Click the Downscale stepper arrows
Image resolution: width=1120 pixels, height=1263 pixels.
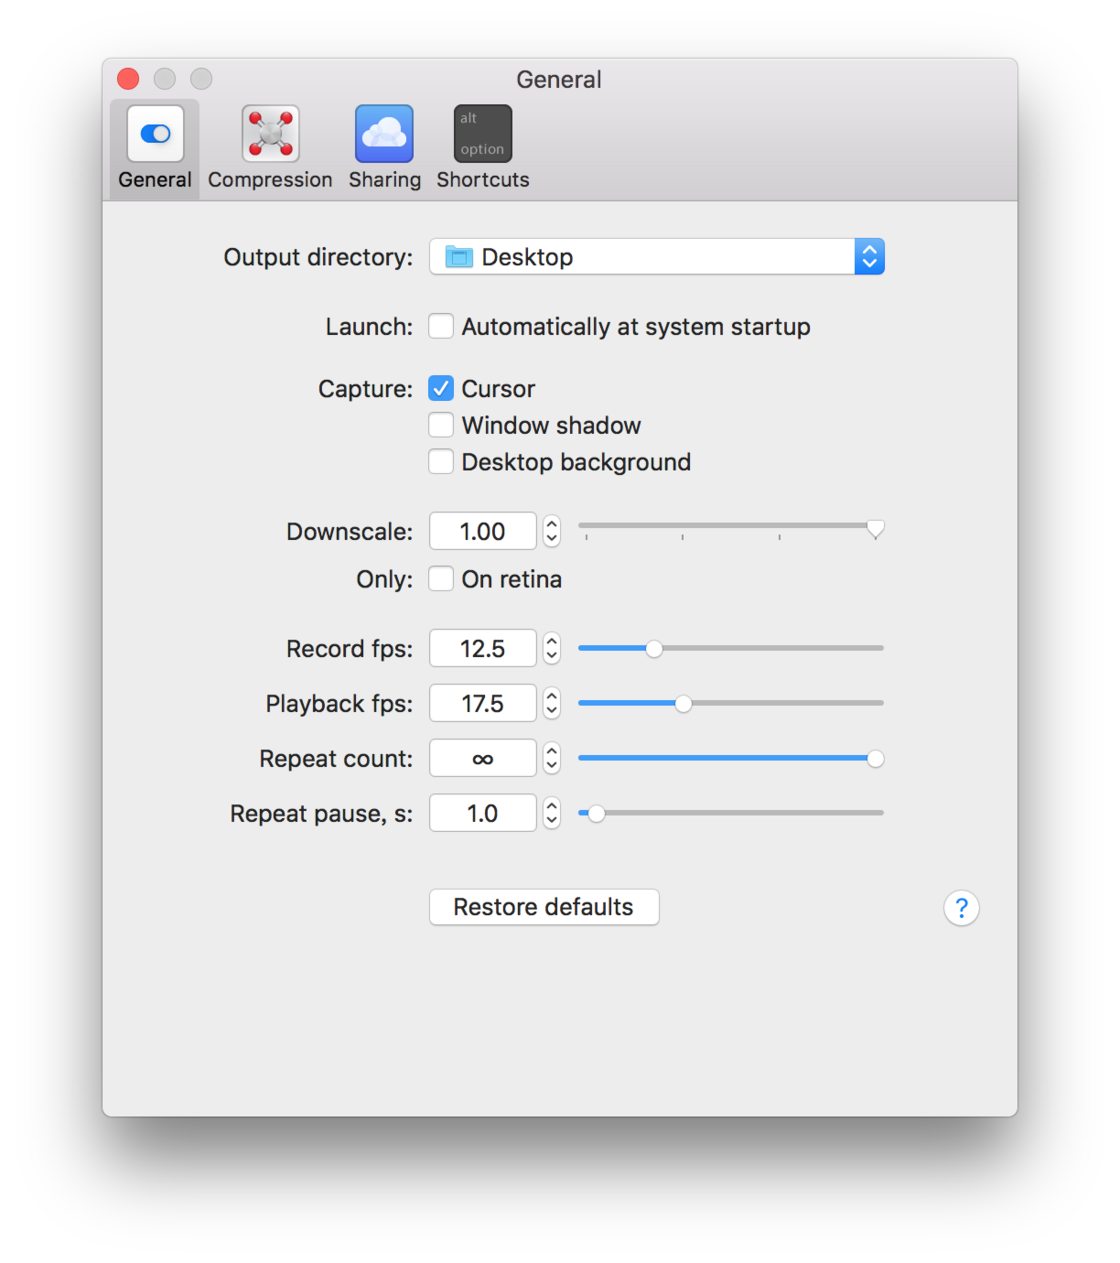[552, 531]
